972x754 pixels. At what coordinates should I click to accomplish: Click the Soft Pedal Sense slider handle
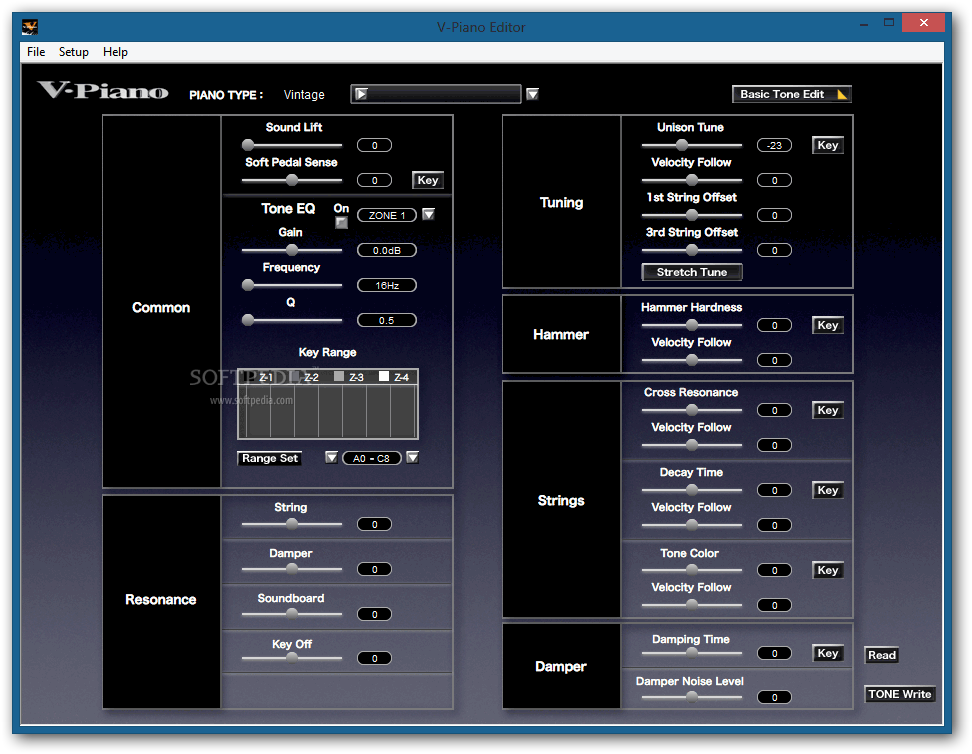tap(292, 180)
